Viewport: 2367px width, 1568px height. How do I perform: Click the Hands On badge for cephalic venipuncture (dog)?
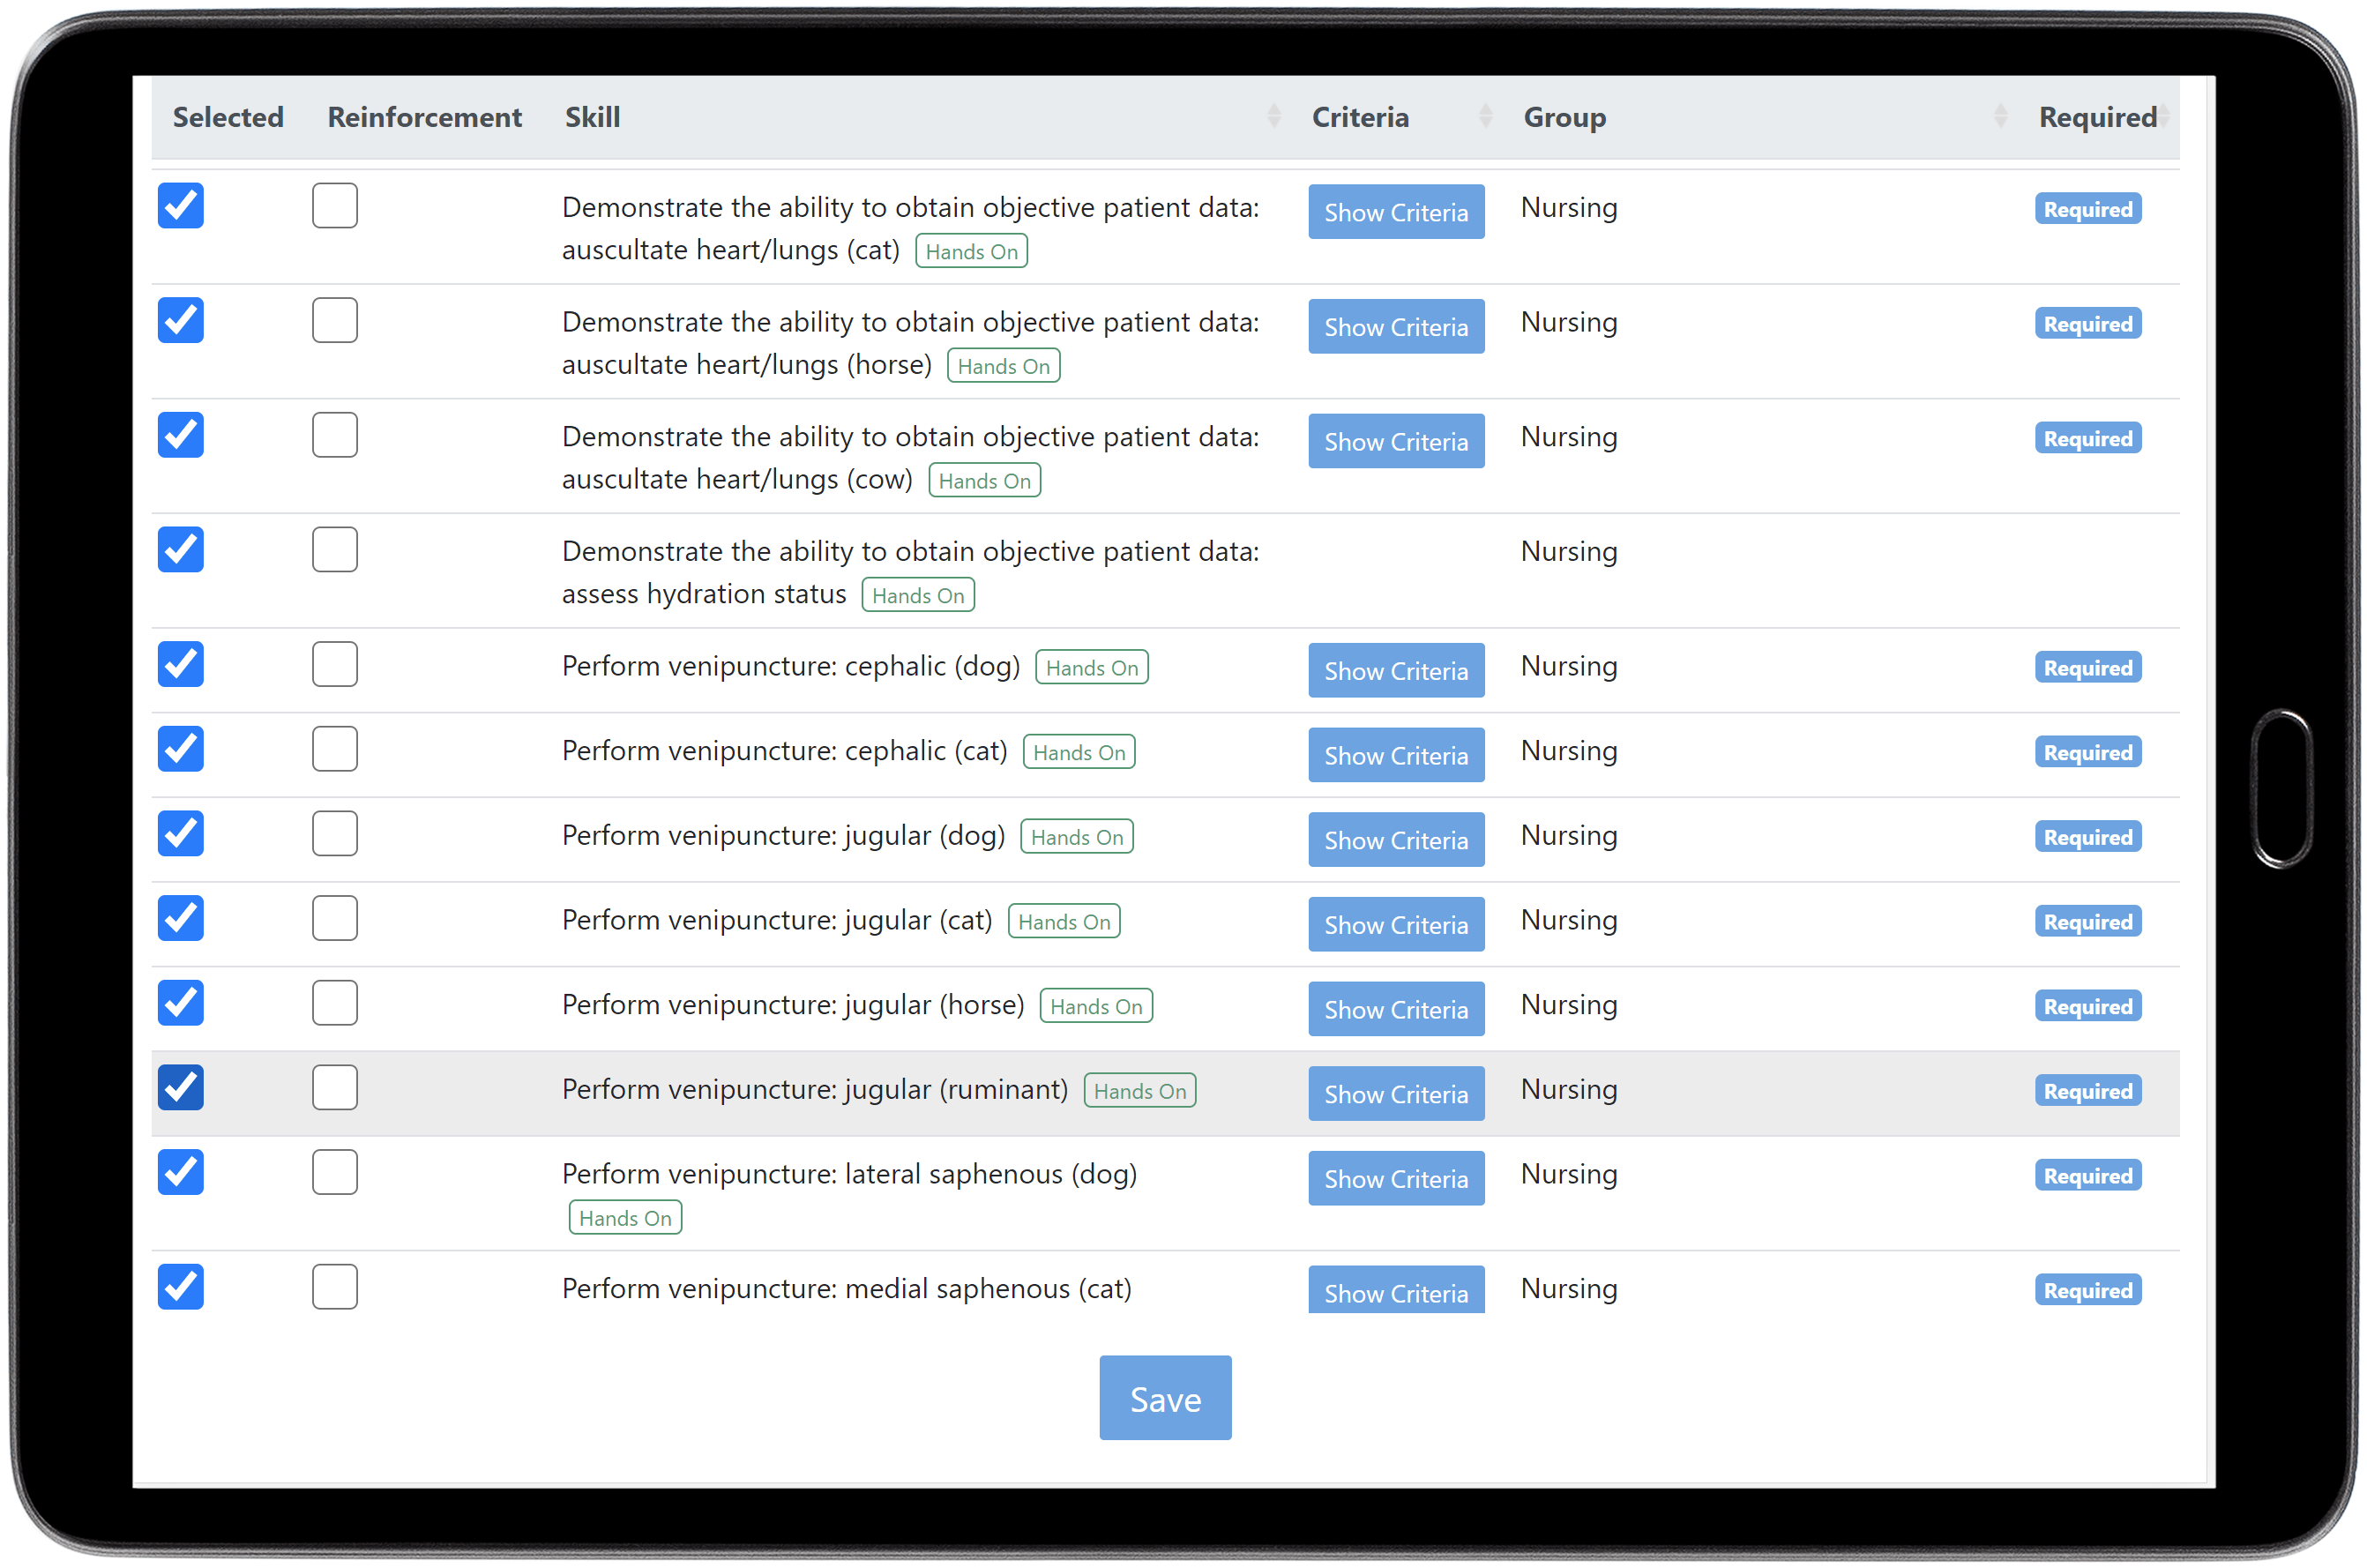(1091, 667)
